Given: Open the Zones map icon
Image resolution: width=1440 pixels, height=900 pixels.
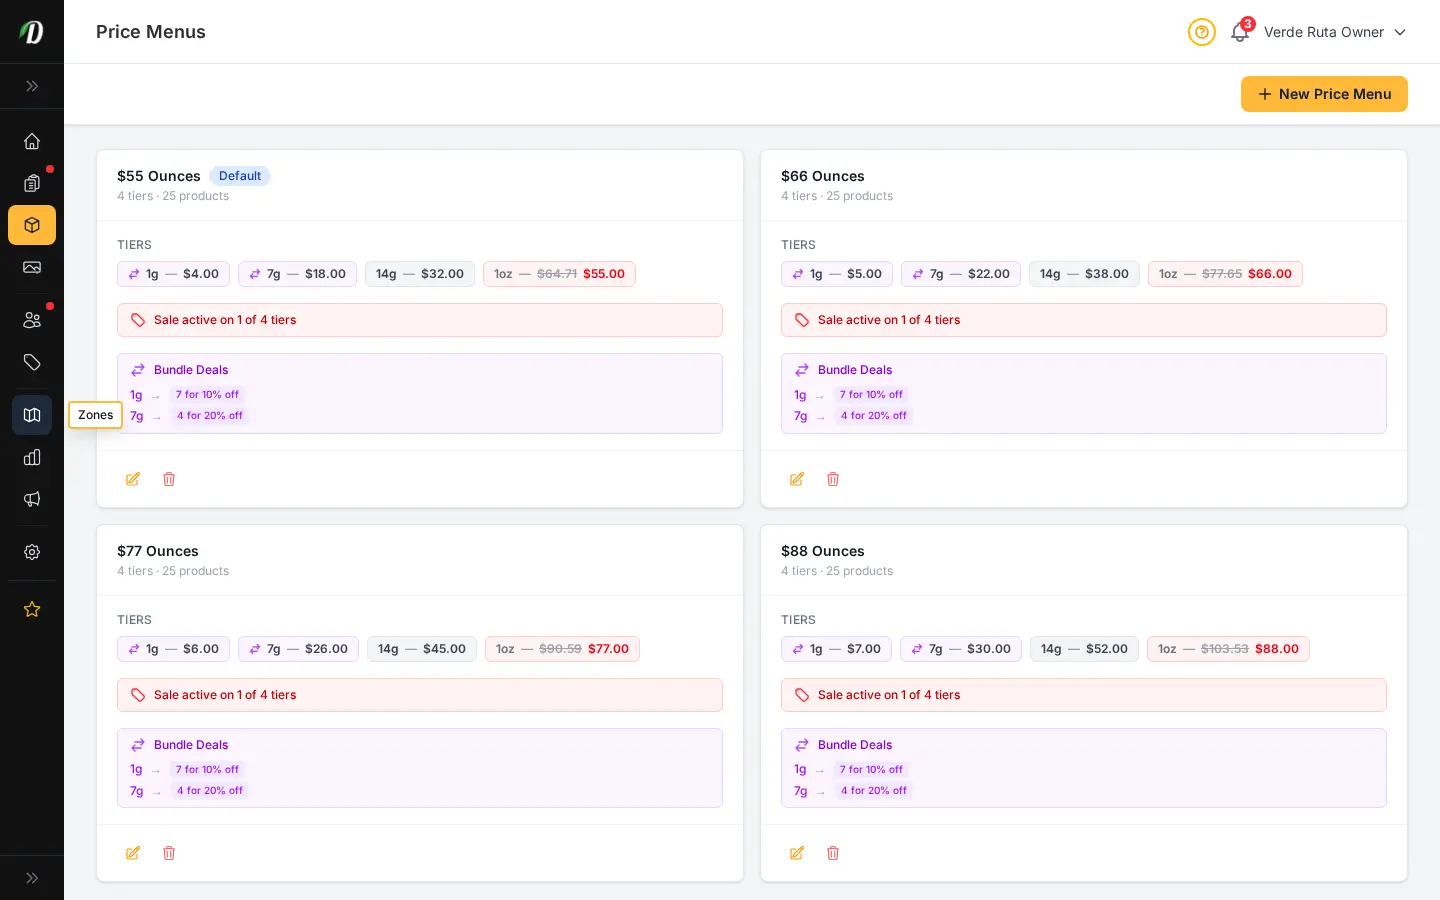Looking at the screenshot, I should coord(32,415).
